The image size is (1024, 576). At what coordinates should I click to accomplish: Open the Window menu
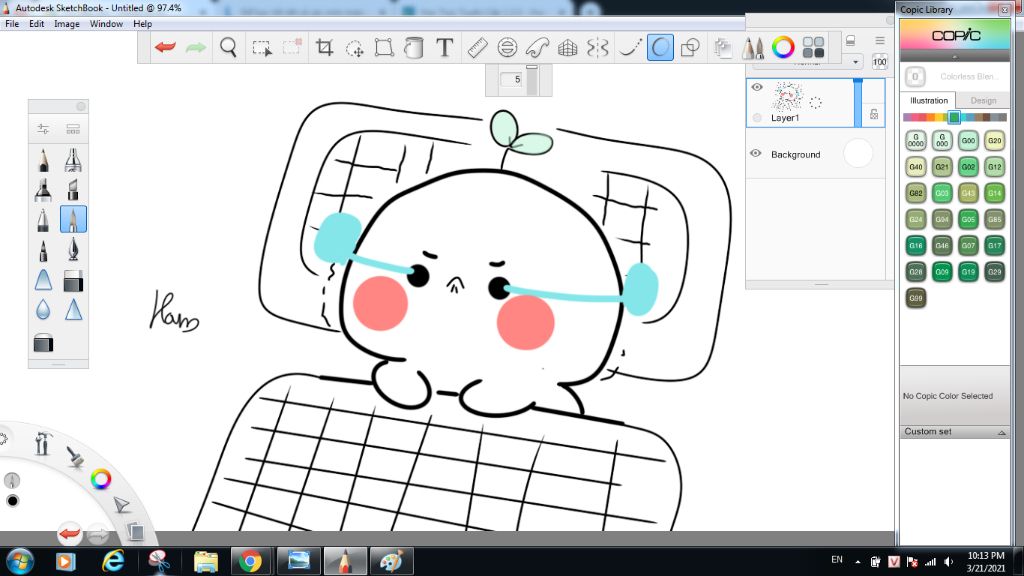pos(106,24)
